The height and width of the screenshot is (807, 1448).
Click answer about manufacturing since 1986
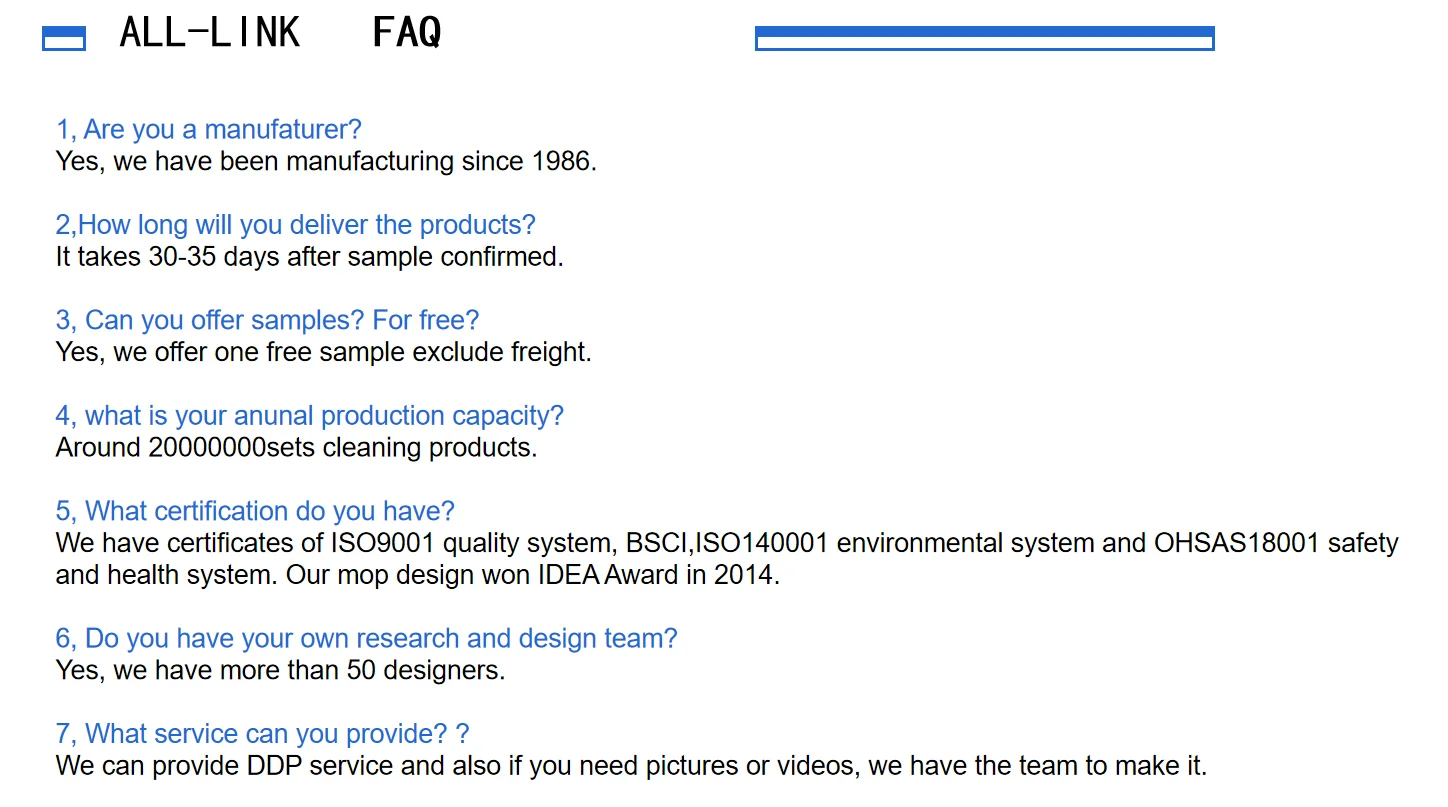click(x=326, y=161)
